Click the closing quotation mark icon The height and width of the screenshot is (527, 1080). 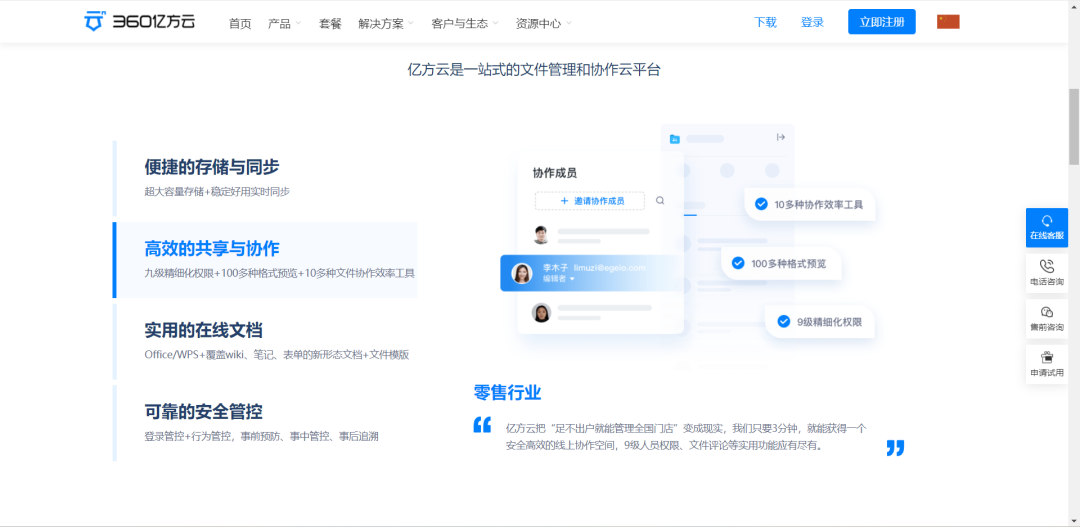(895, 448)
